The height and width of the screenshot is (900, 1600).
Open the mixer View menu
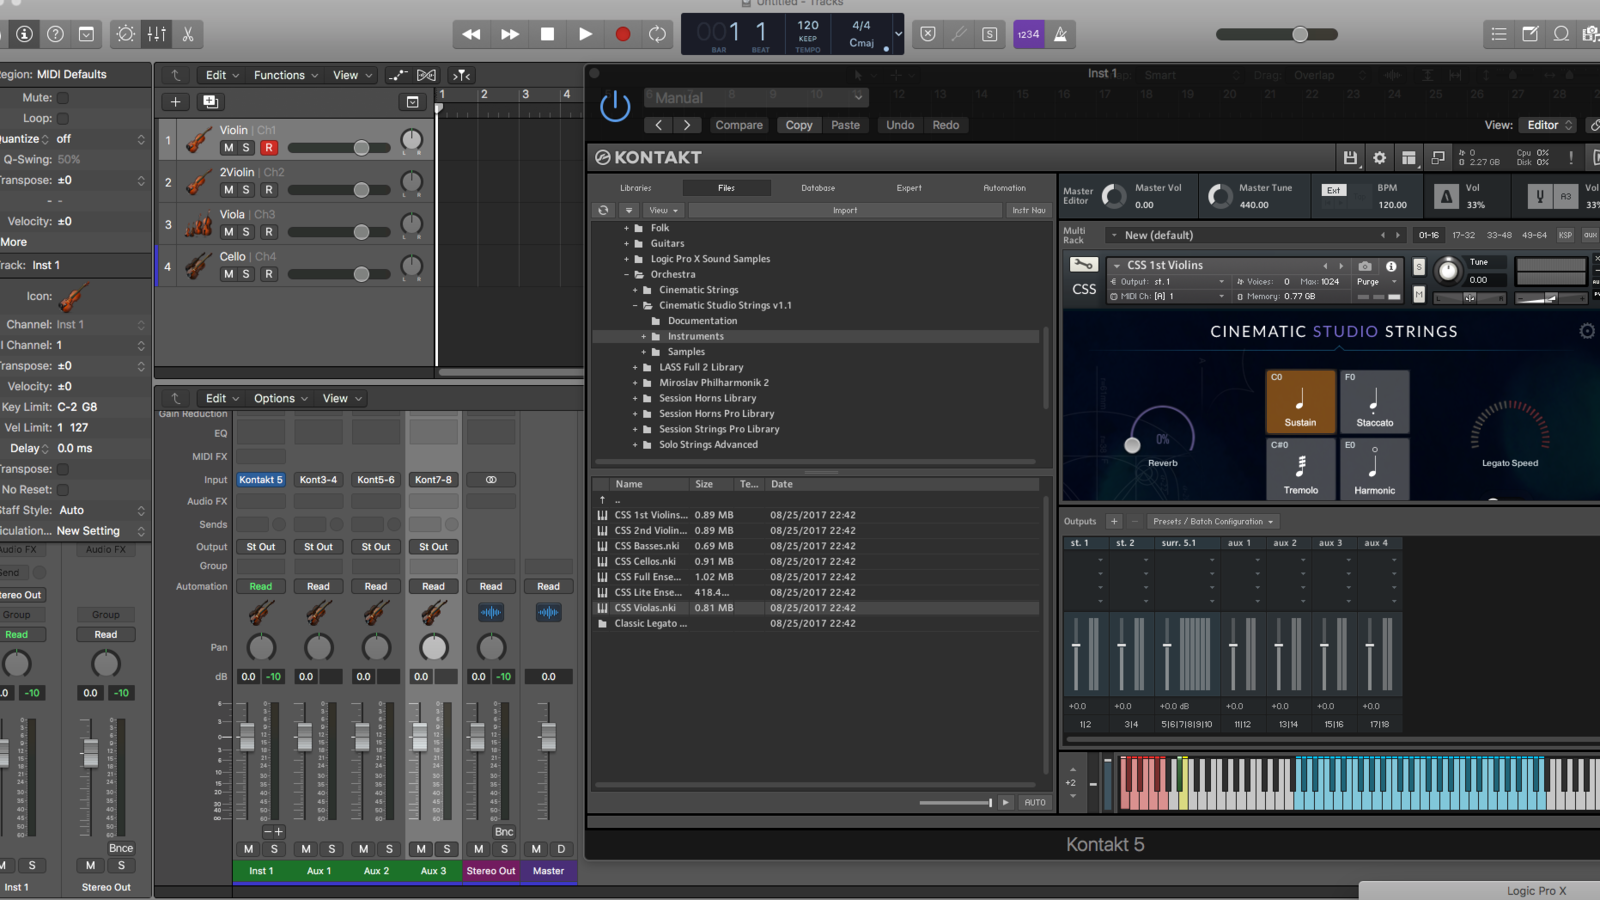pos(342,398)
